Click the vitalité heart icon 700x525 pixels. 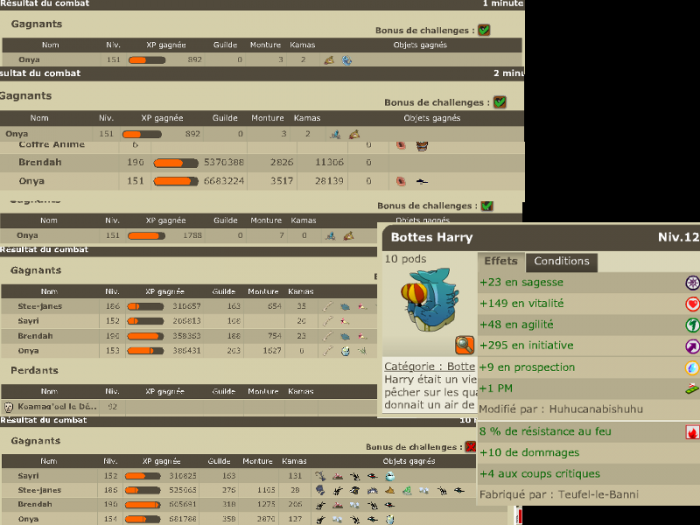point(691,304)
